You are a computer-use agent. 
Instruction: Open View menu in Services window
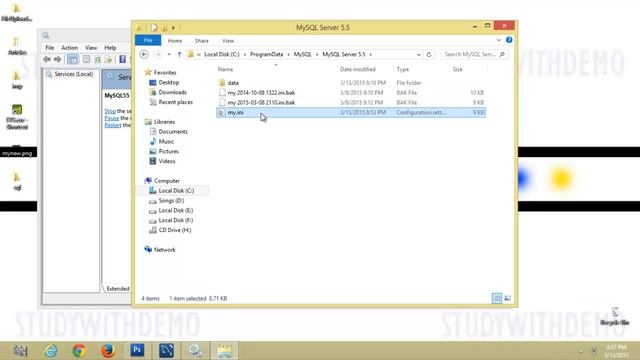pos(91,48)
